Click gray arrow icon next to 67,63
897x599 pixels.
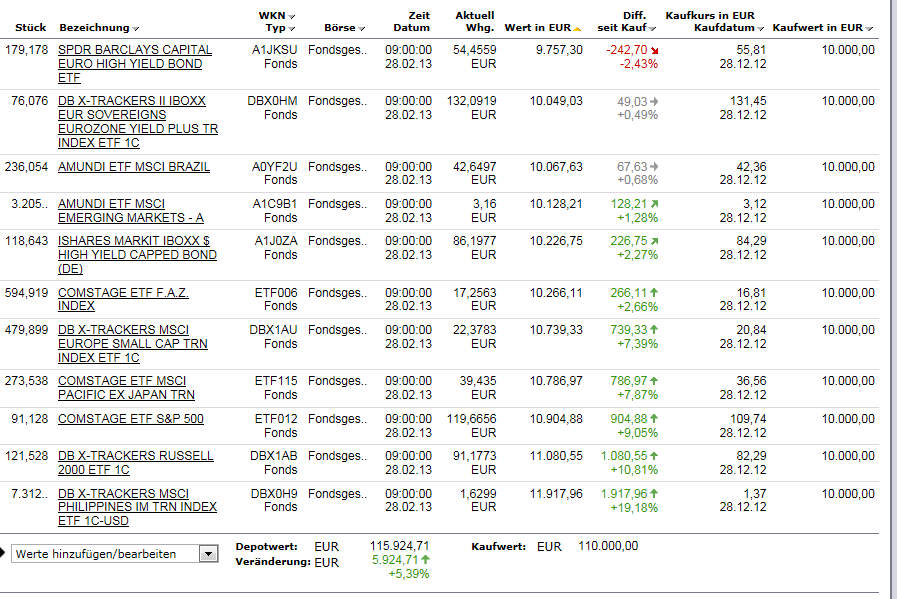click(654, 166)
